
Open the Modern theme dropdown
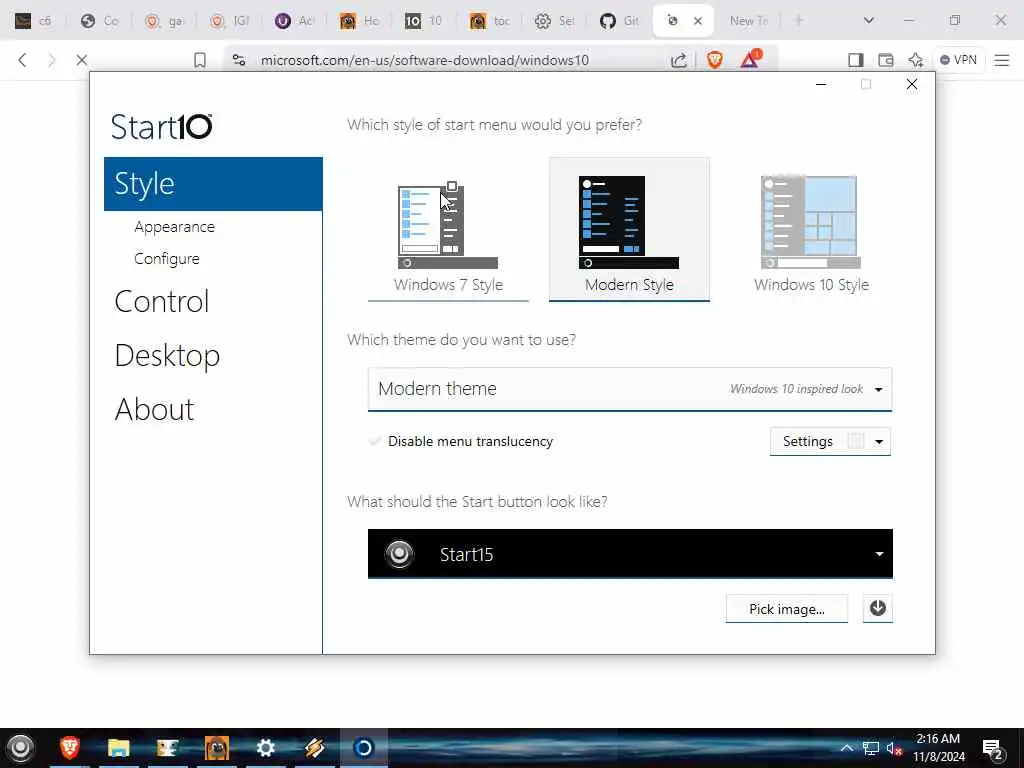pos(630,389)
